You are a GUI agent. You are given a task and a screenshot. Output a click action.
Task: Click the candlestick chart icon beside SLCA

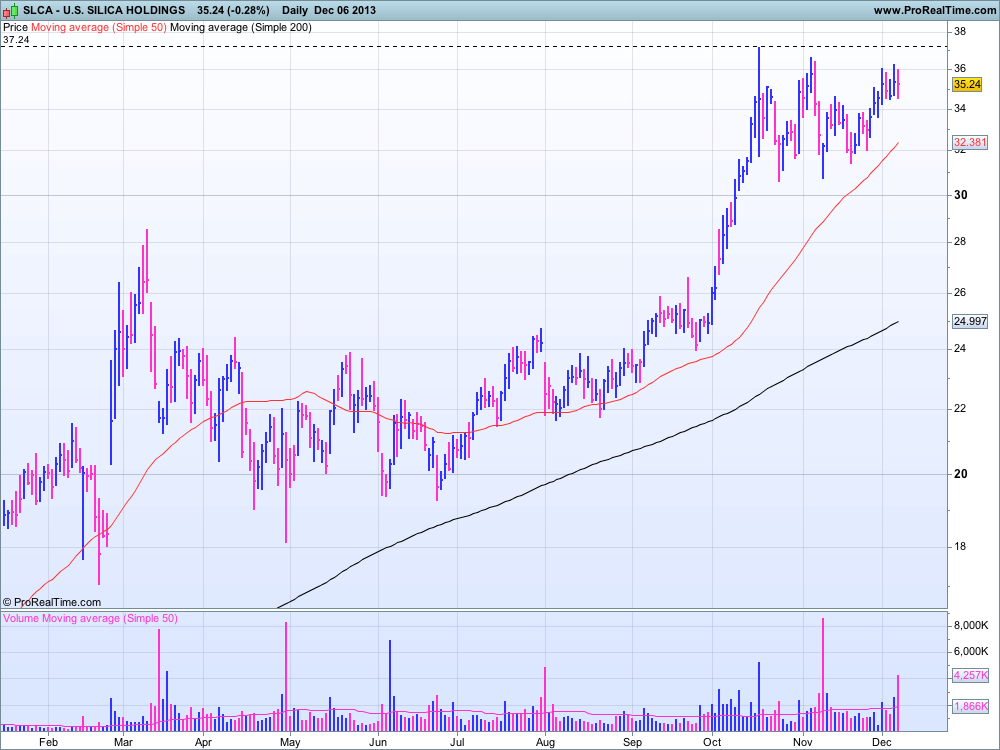click(13, 10)
